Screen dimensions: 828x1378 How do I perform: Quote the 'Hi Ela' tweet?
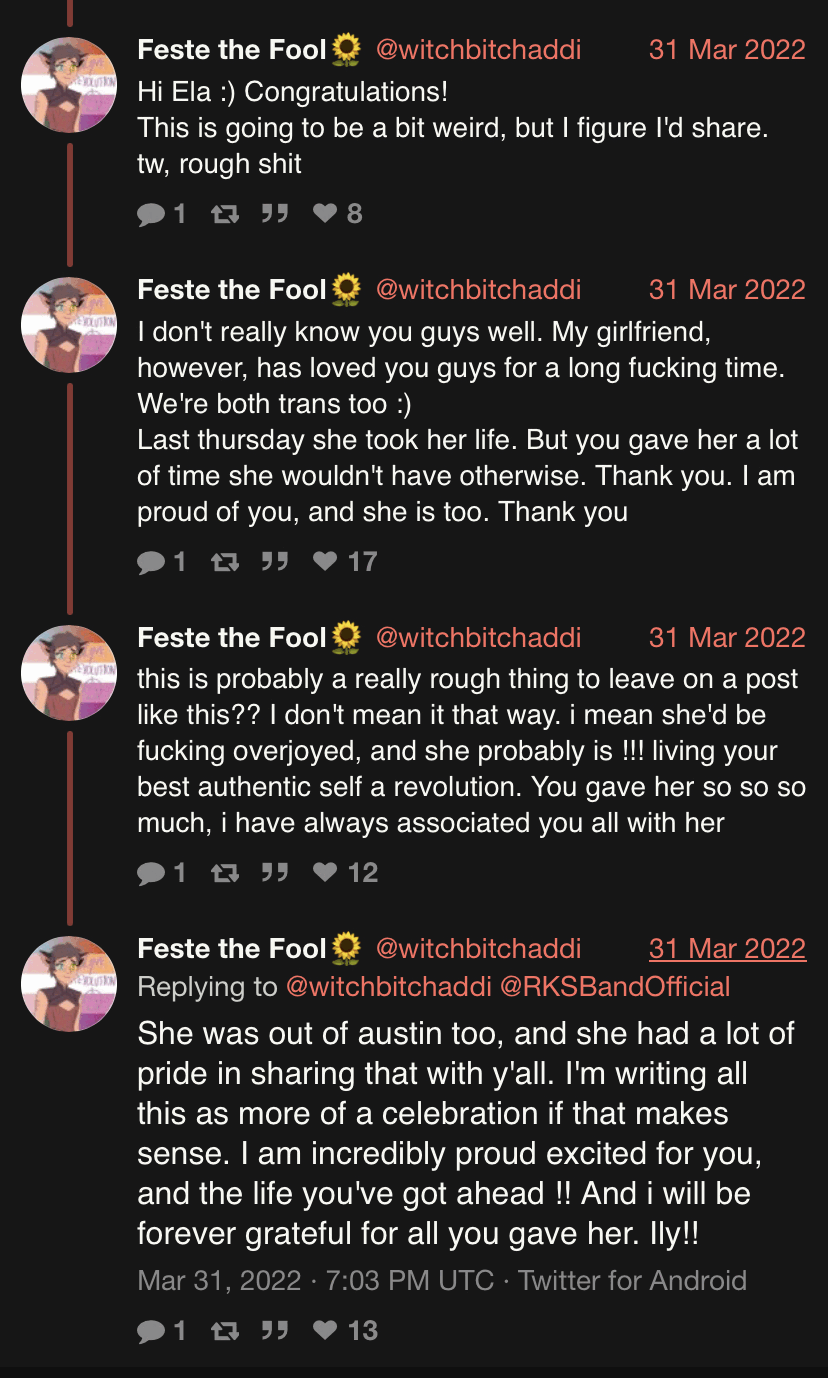click(274, 213)
